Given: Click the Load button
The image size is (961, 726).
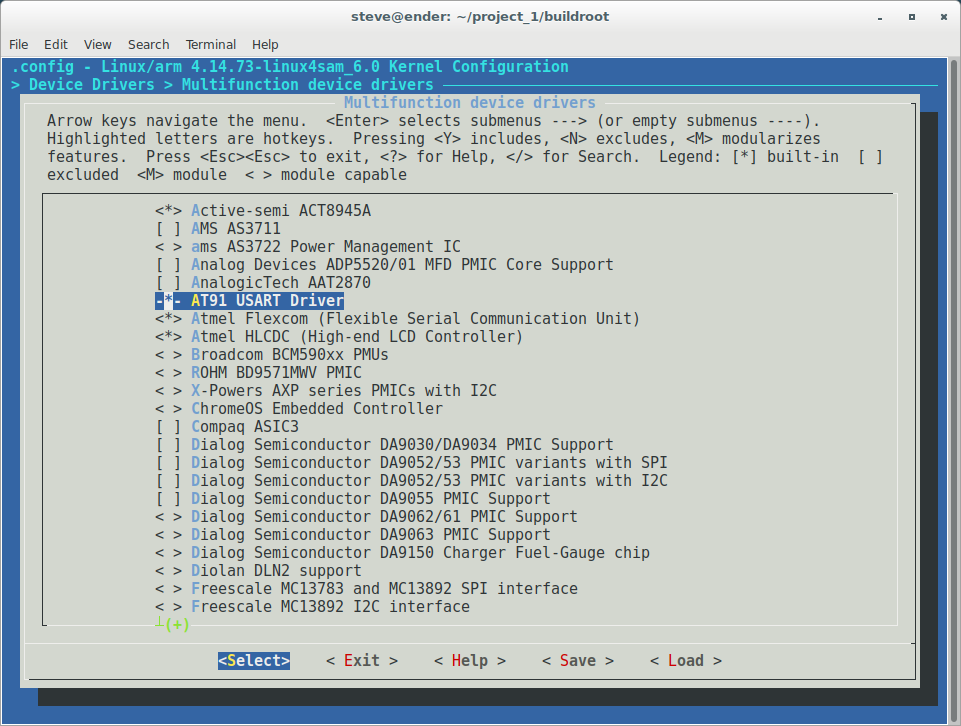Looking at the screenshot, I should click(x=685, y=661).
